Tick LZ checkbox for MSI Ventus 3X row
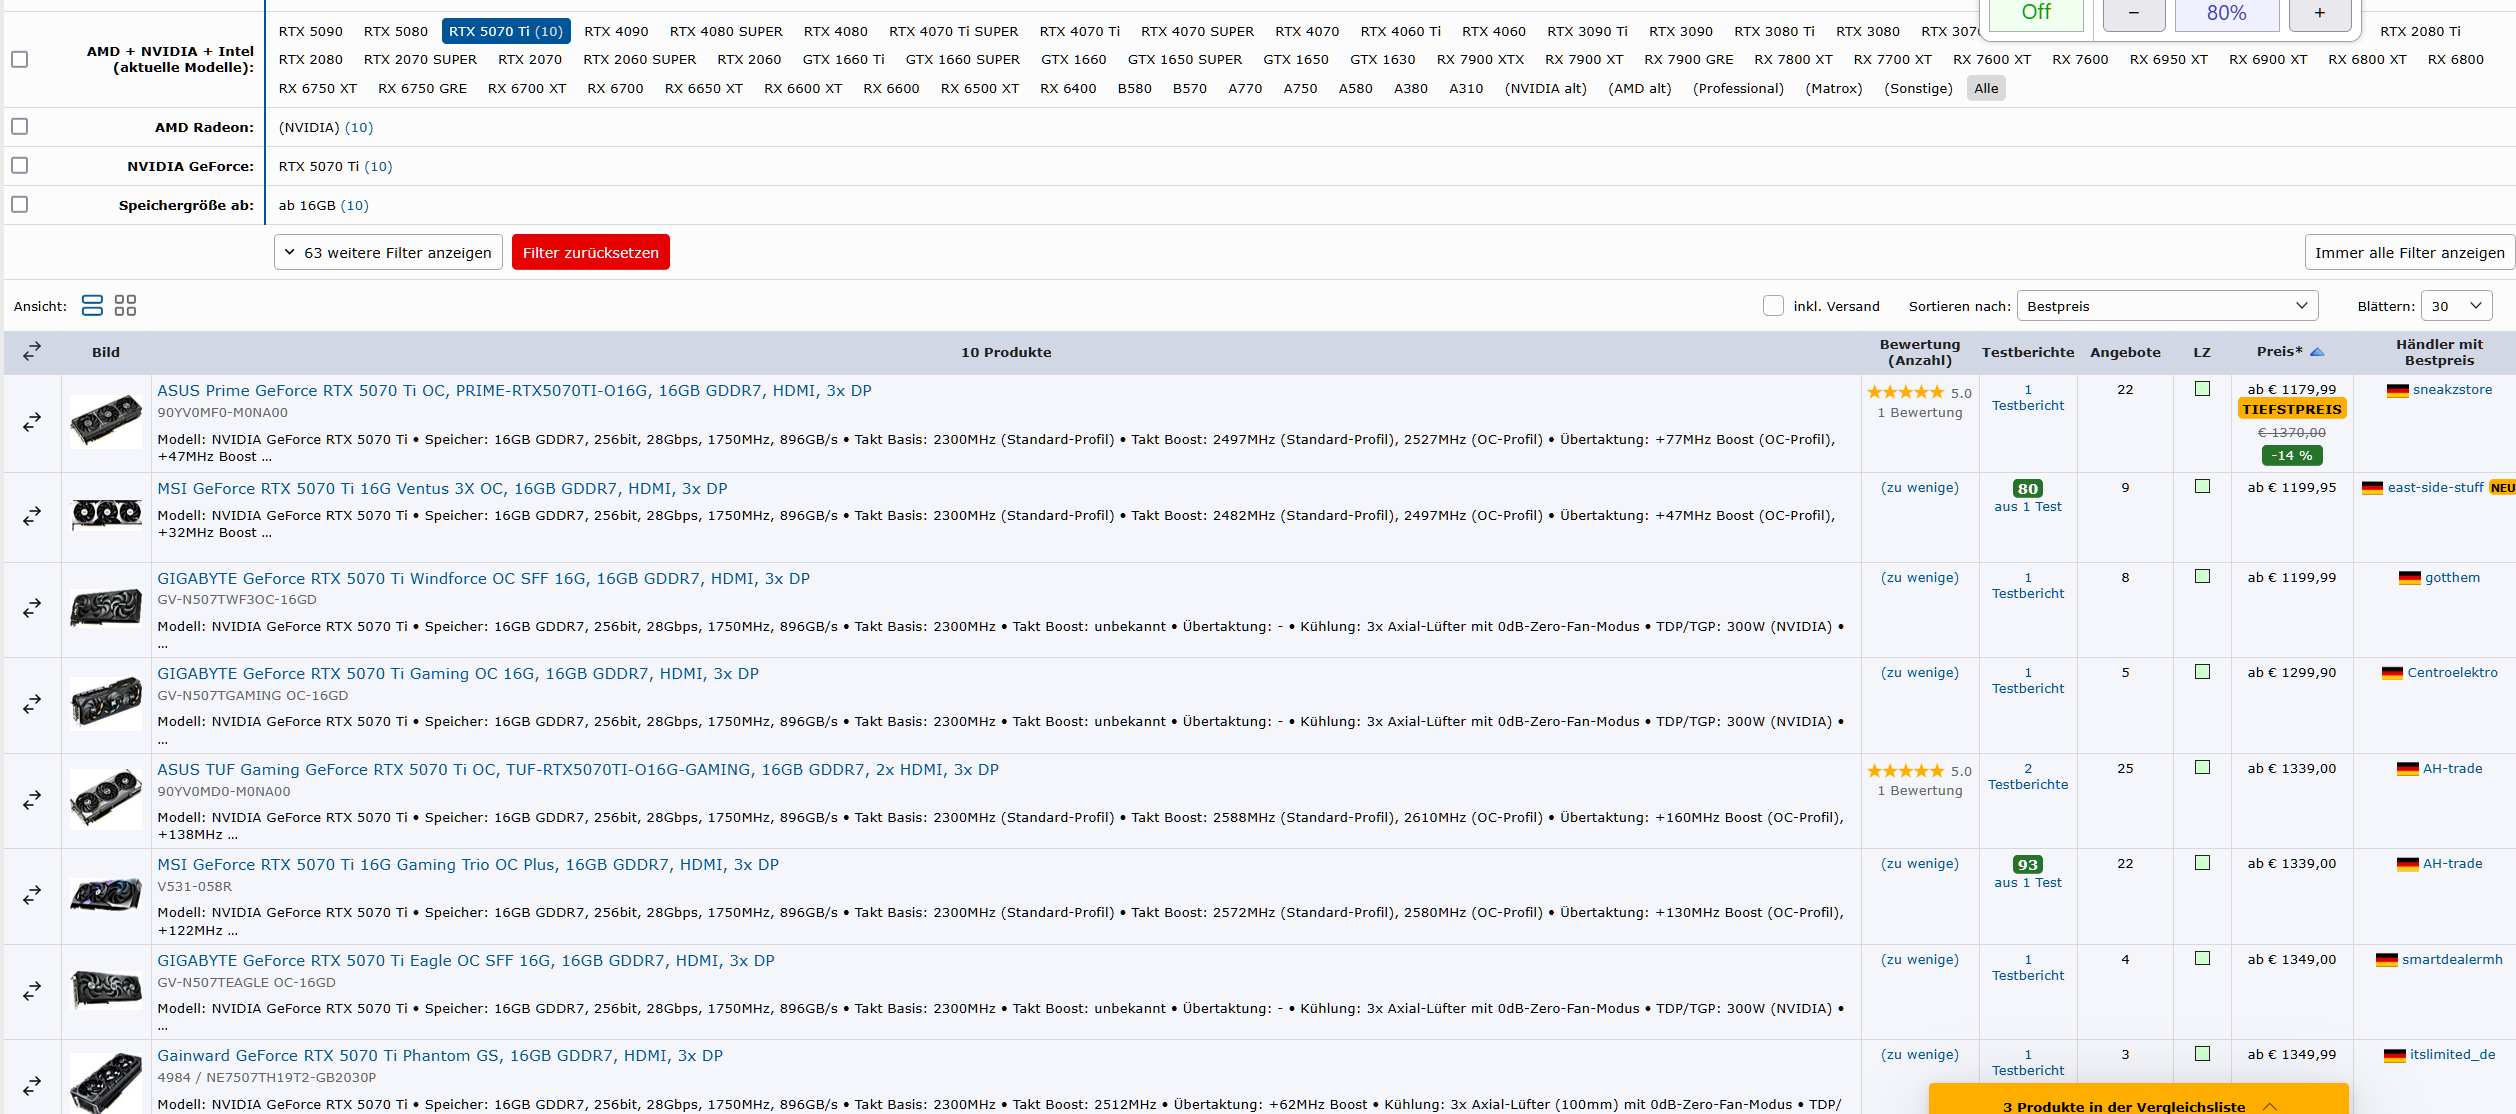Screen dimensions: 2516x1114 pos(2202,487)
